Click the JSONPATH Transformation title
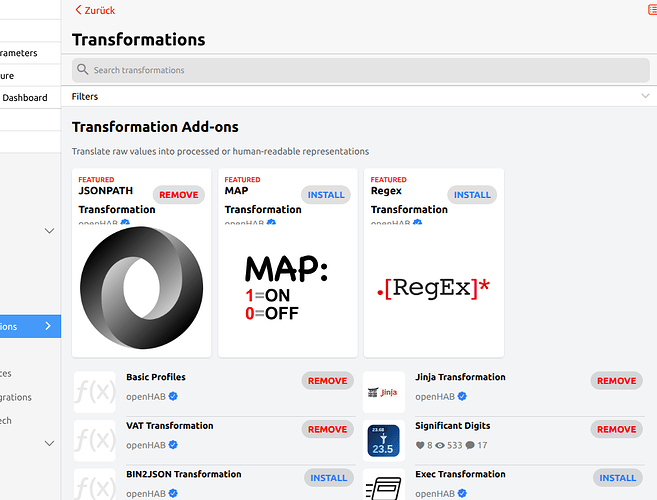This screenshot has height=500, width=657. 116,200
